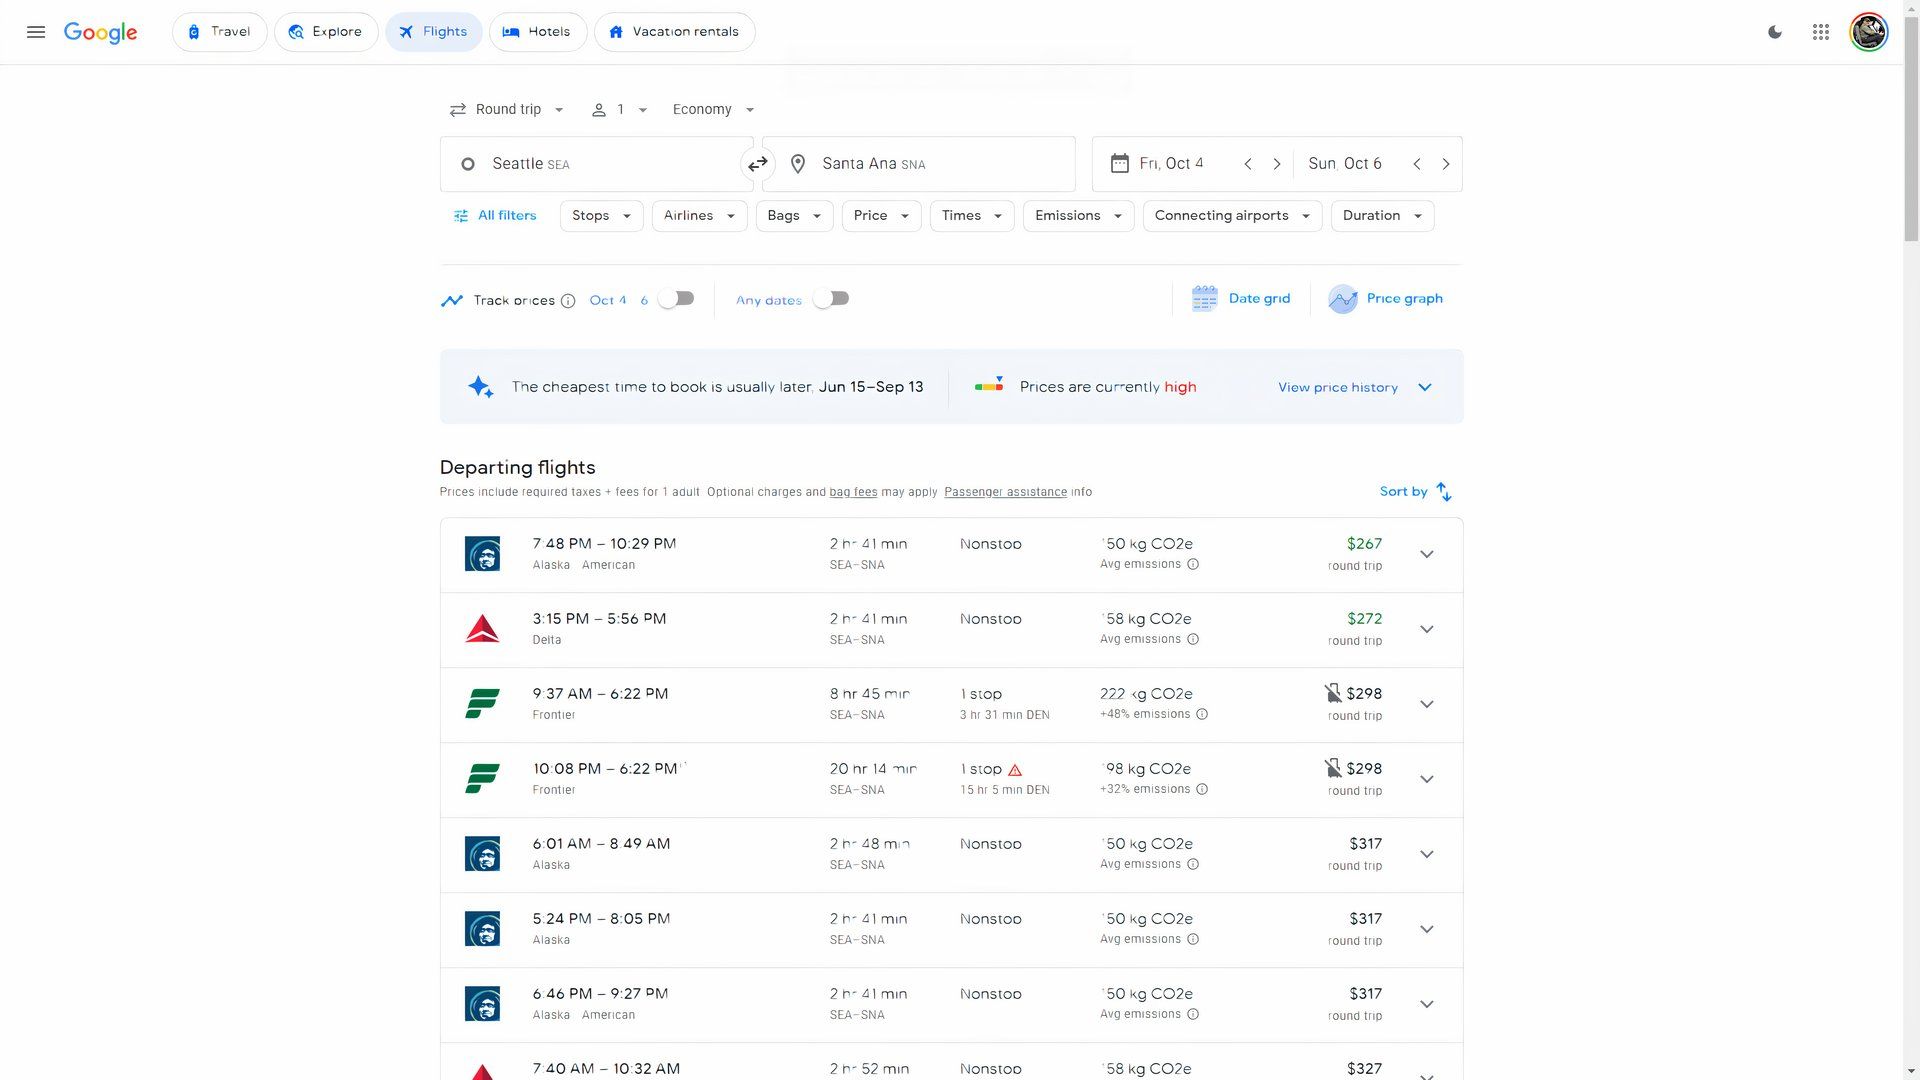Advance the departure date to next day

(1277, 164)
